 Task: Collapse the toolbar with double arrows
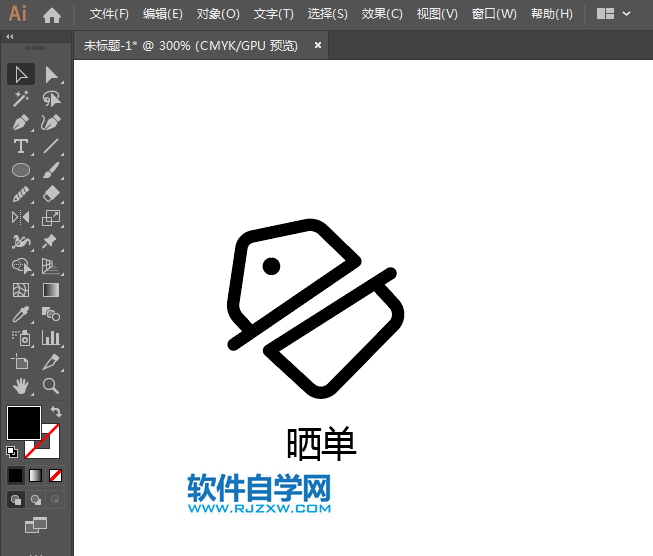(x=10, y=37)
